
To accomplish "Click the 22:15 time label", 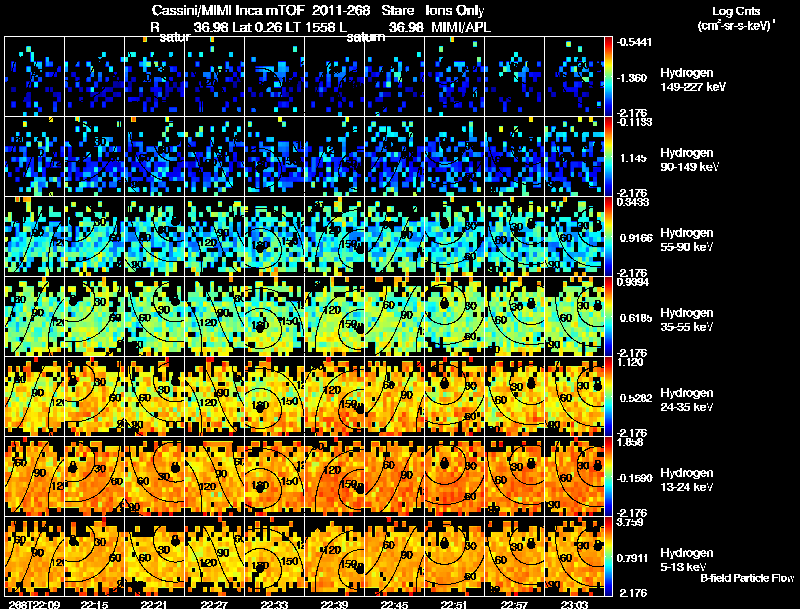I will pos(94,605).
